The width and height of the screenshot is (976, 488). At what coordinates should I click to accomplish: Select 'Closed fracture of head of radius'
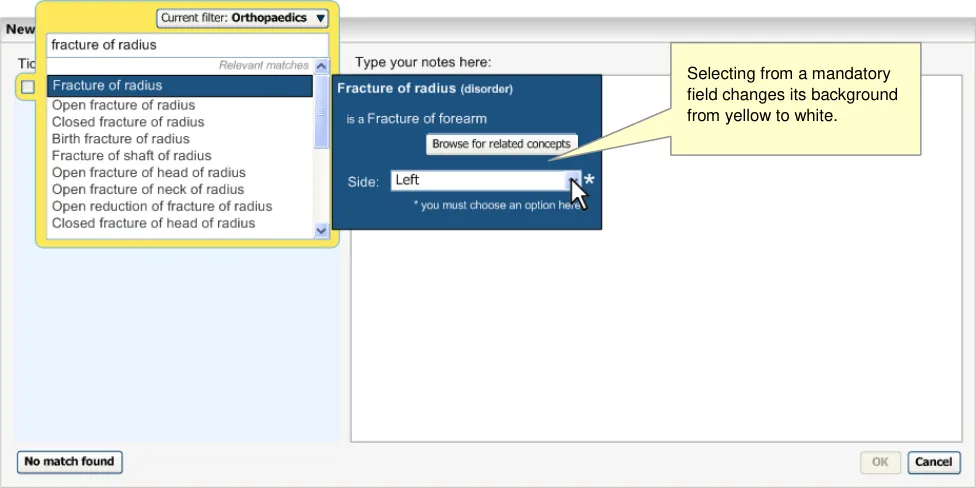pos(153,224)
